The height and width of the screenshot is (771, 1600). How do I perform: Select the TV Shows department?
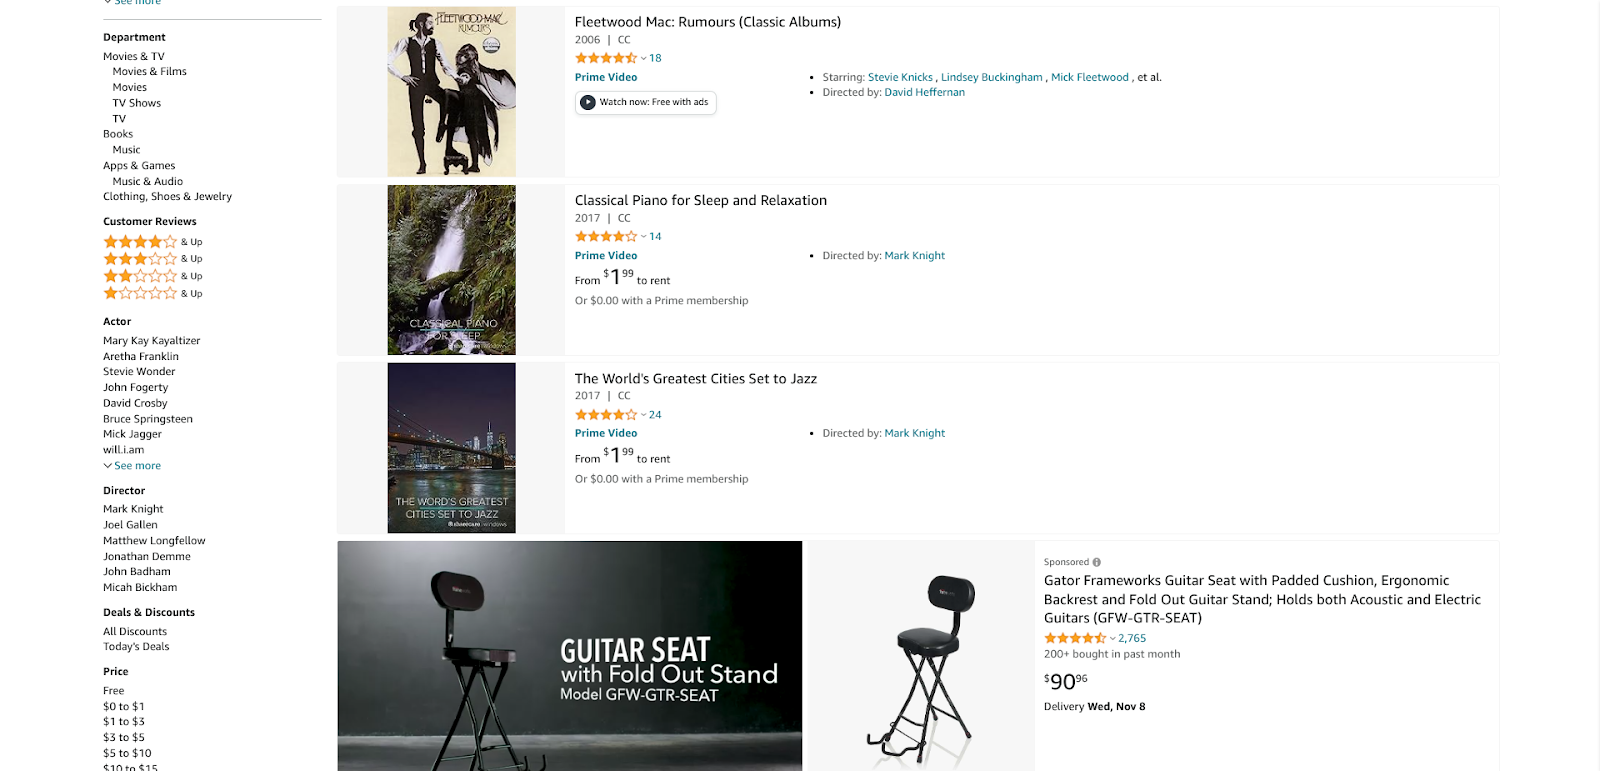(136, 103)
